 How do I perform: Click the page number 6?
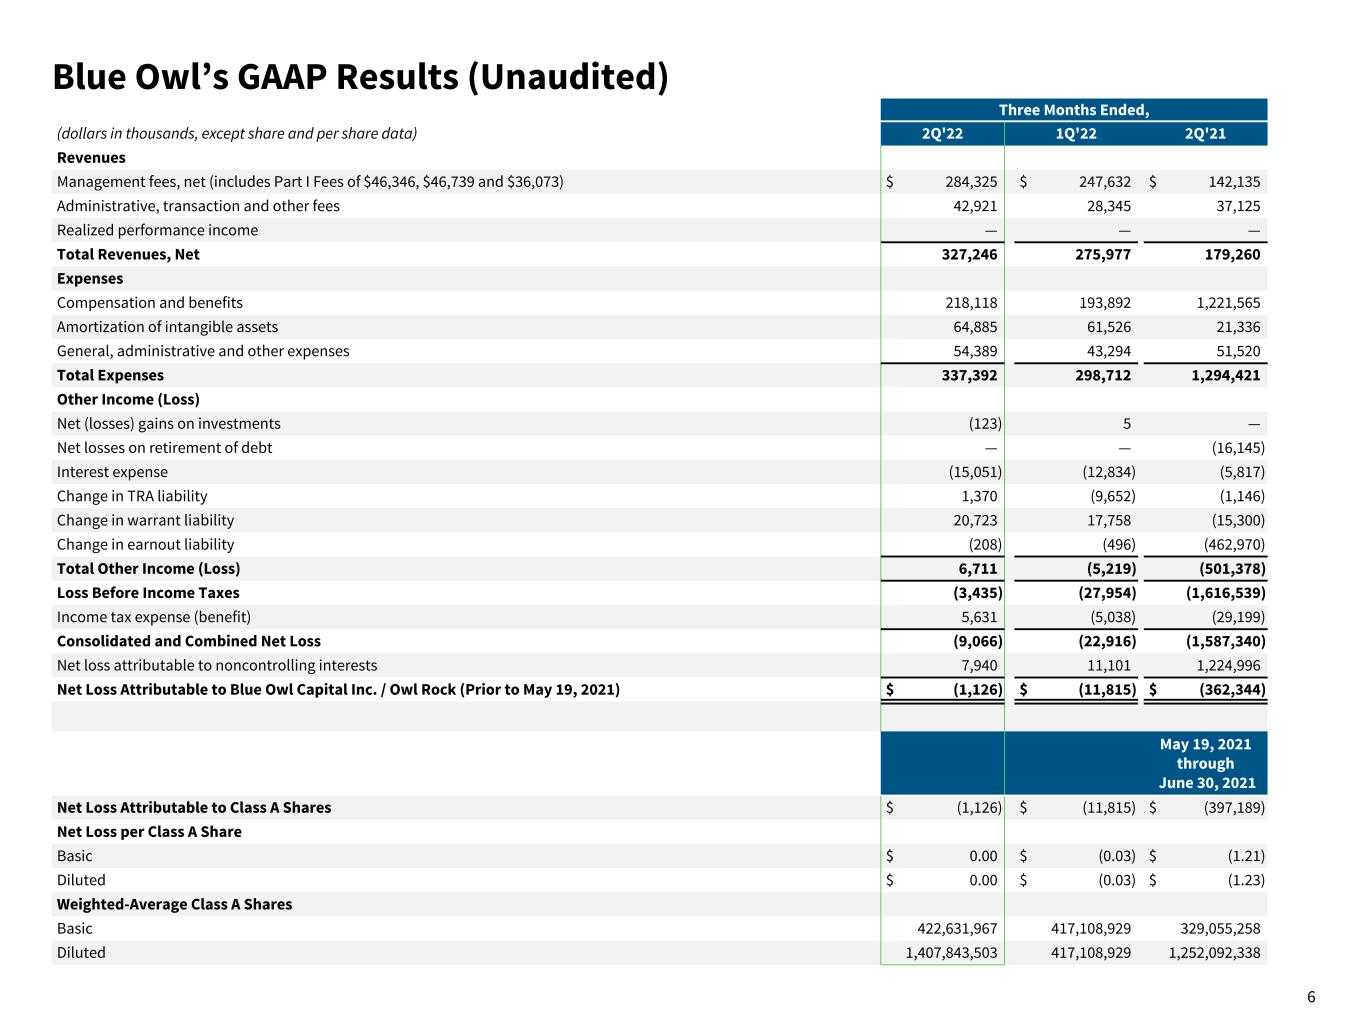point(1311,997)
